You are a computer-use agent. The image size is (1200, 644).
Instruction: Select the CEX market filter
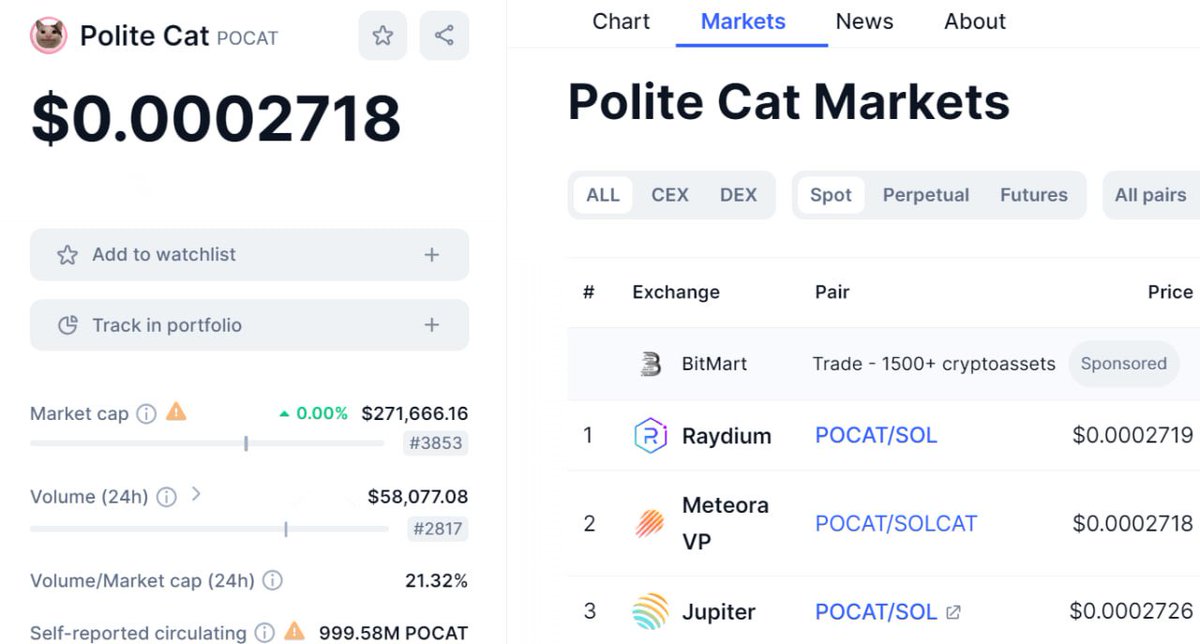pos(670,194)
